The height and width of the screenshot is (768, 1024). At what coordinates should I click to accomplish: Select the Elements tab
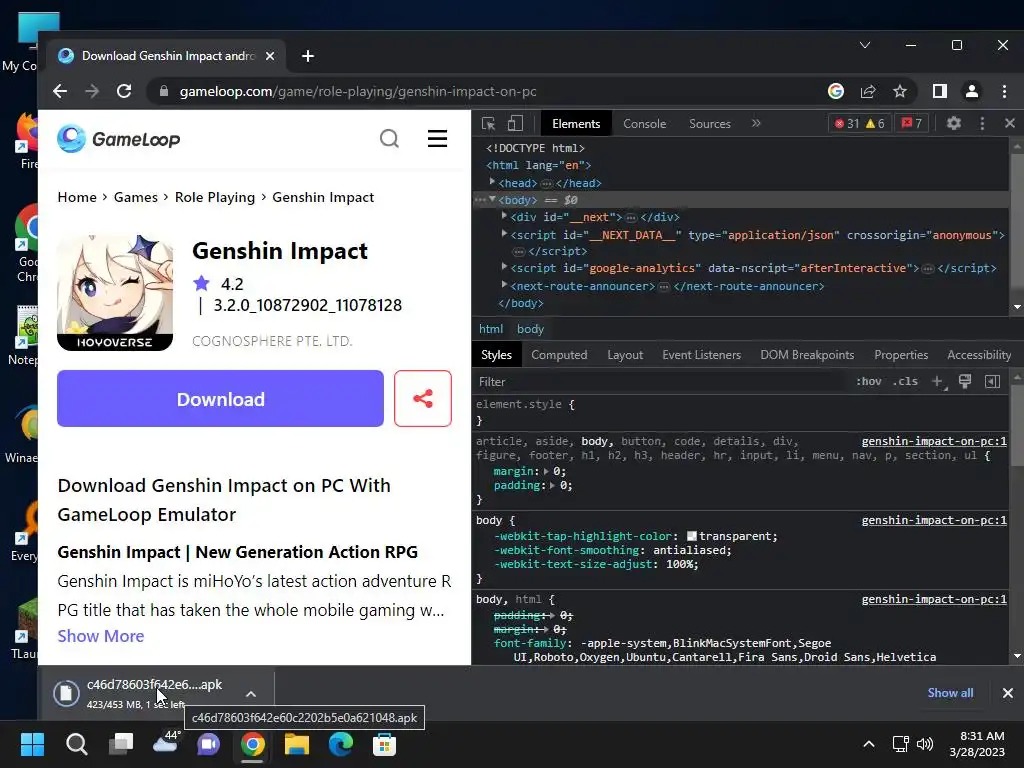coord(576,123)
